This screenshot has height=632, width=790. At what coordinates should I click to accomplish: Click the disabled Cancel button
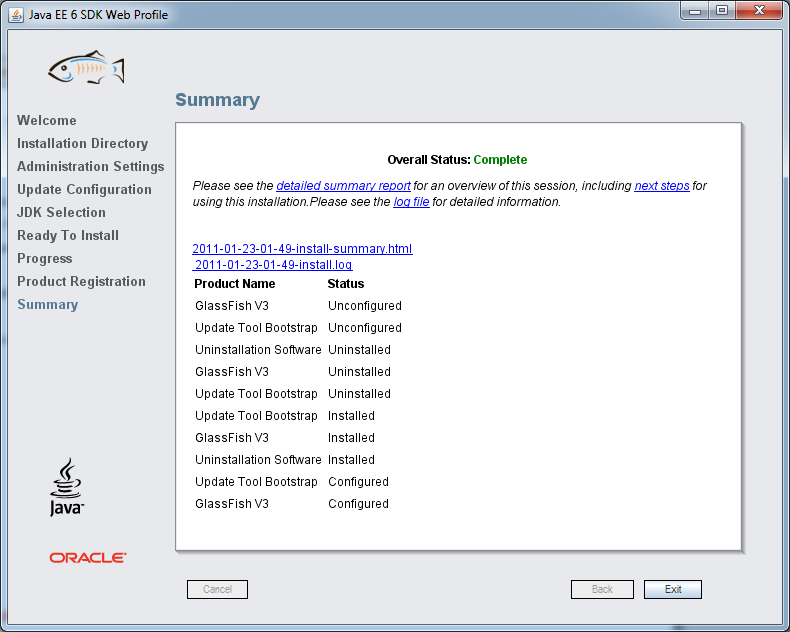point(217,589)
